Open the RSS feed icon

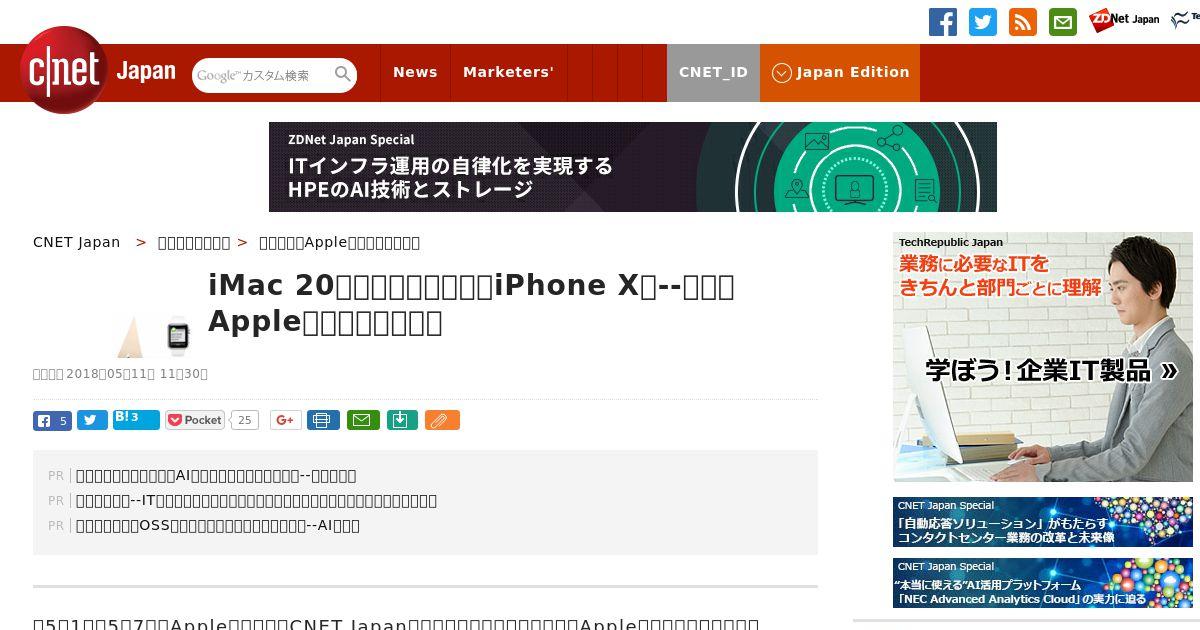1023,22
